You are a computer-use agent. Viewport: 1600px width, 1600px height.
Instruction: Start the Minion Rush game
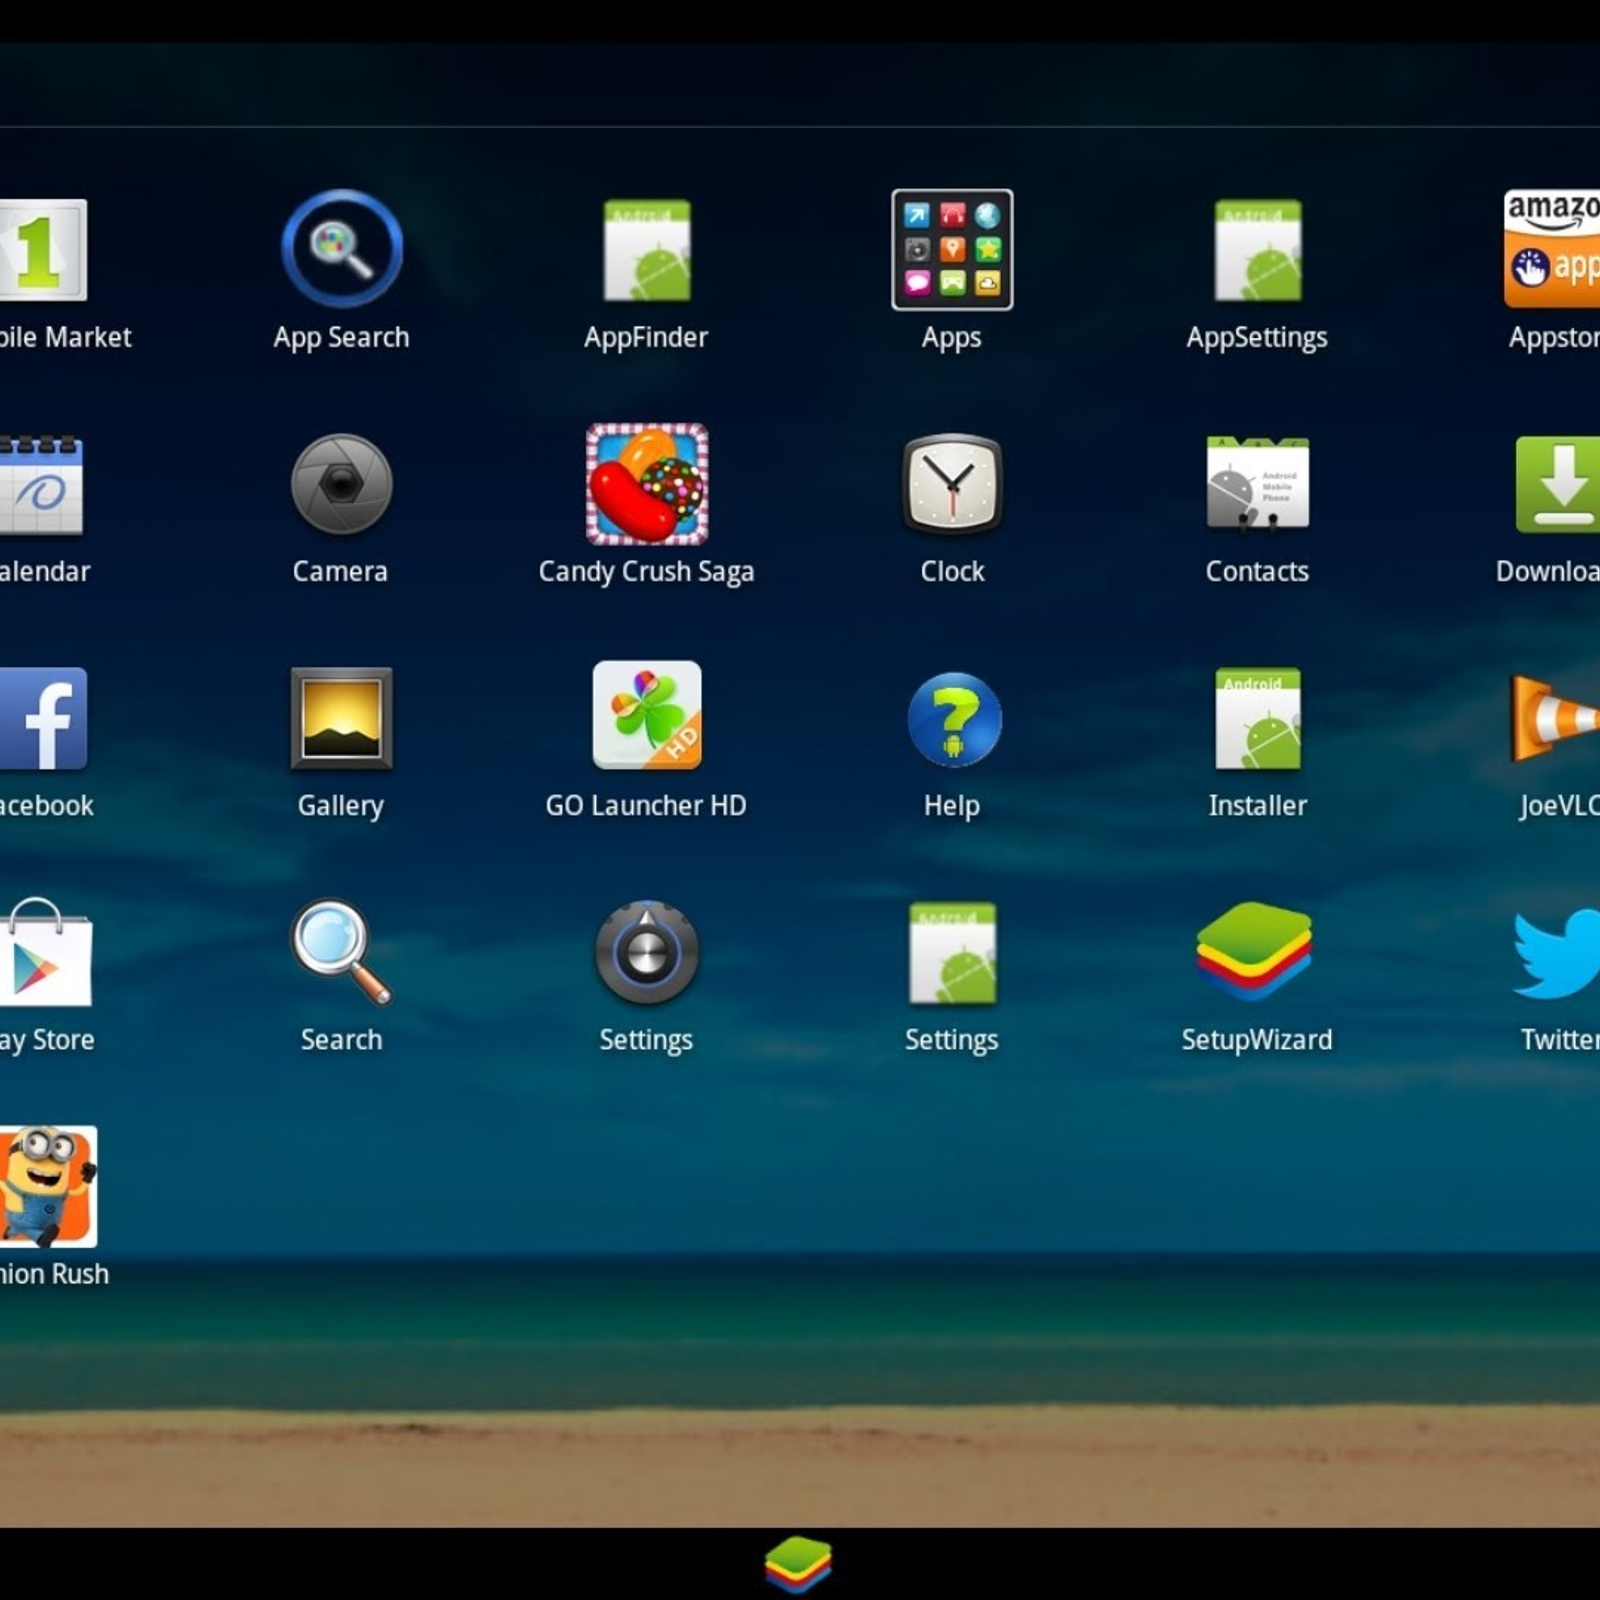coord(47,1186)
